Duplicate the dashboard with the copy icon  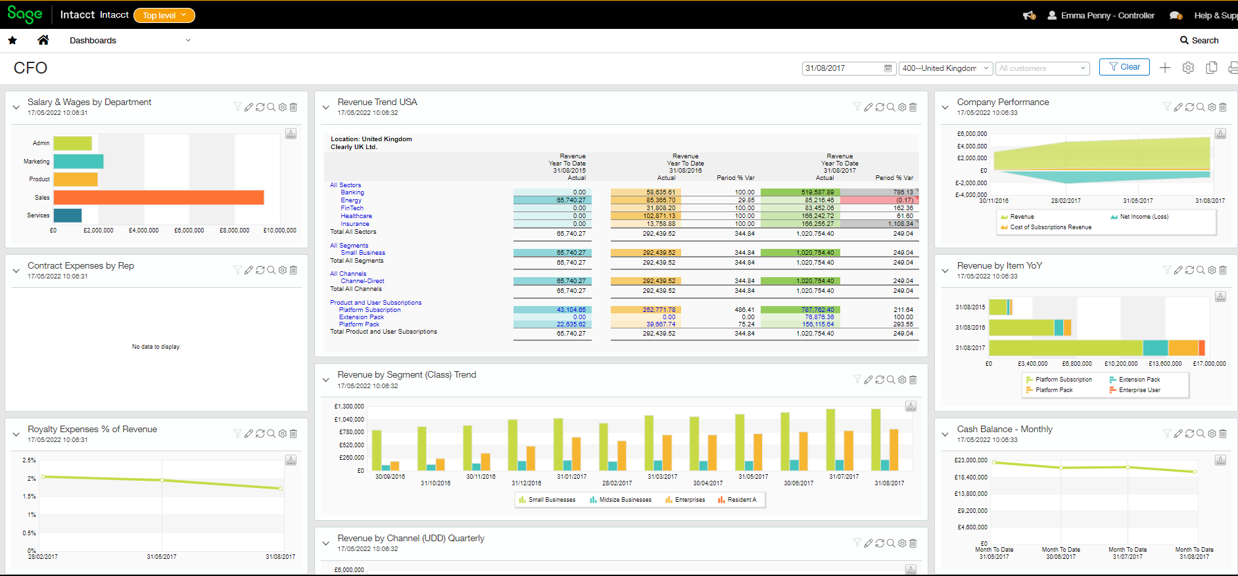coord(1211,67)
